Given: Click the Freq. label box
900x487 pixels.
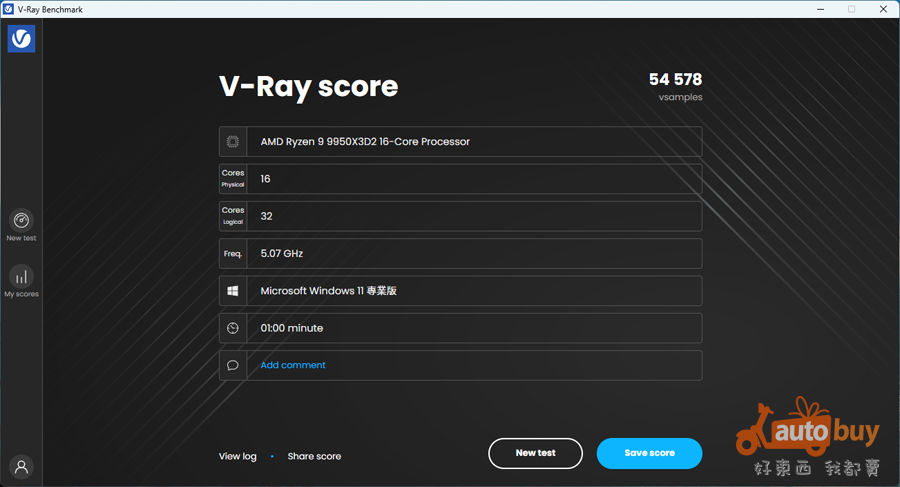Looking at the screenshot, I should pyautogui.click(x=233, y=254).
